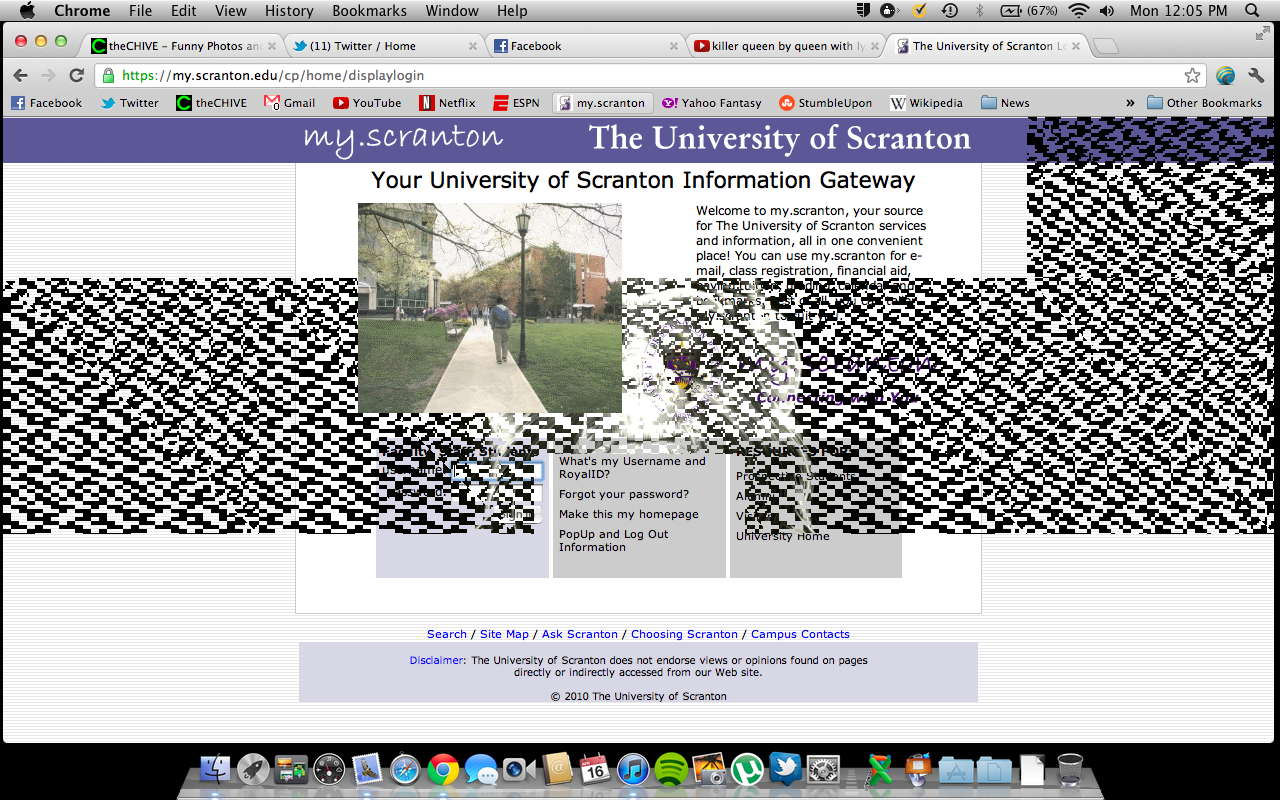Click the browser forward arrow
The width and height of the screenshot is (1280, 800).
pos(48,75)
